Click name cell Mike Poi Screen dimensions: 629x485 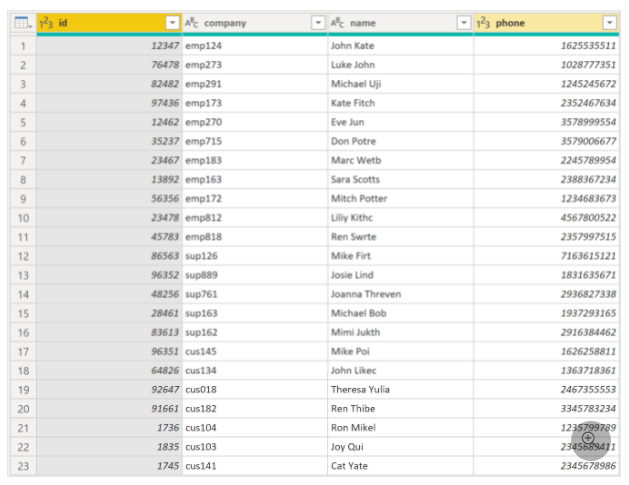(x=401, y=352)
